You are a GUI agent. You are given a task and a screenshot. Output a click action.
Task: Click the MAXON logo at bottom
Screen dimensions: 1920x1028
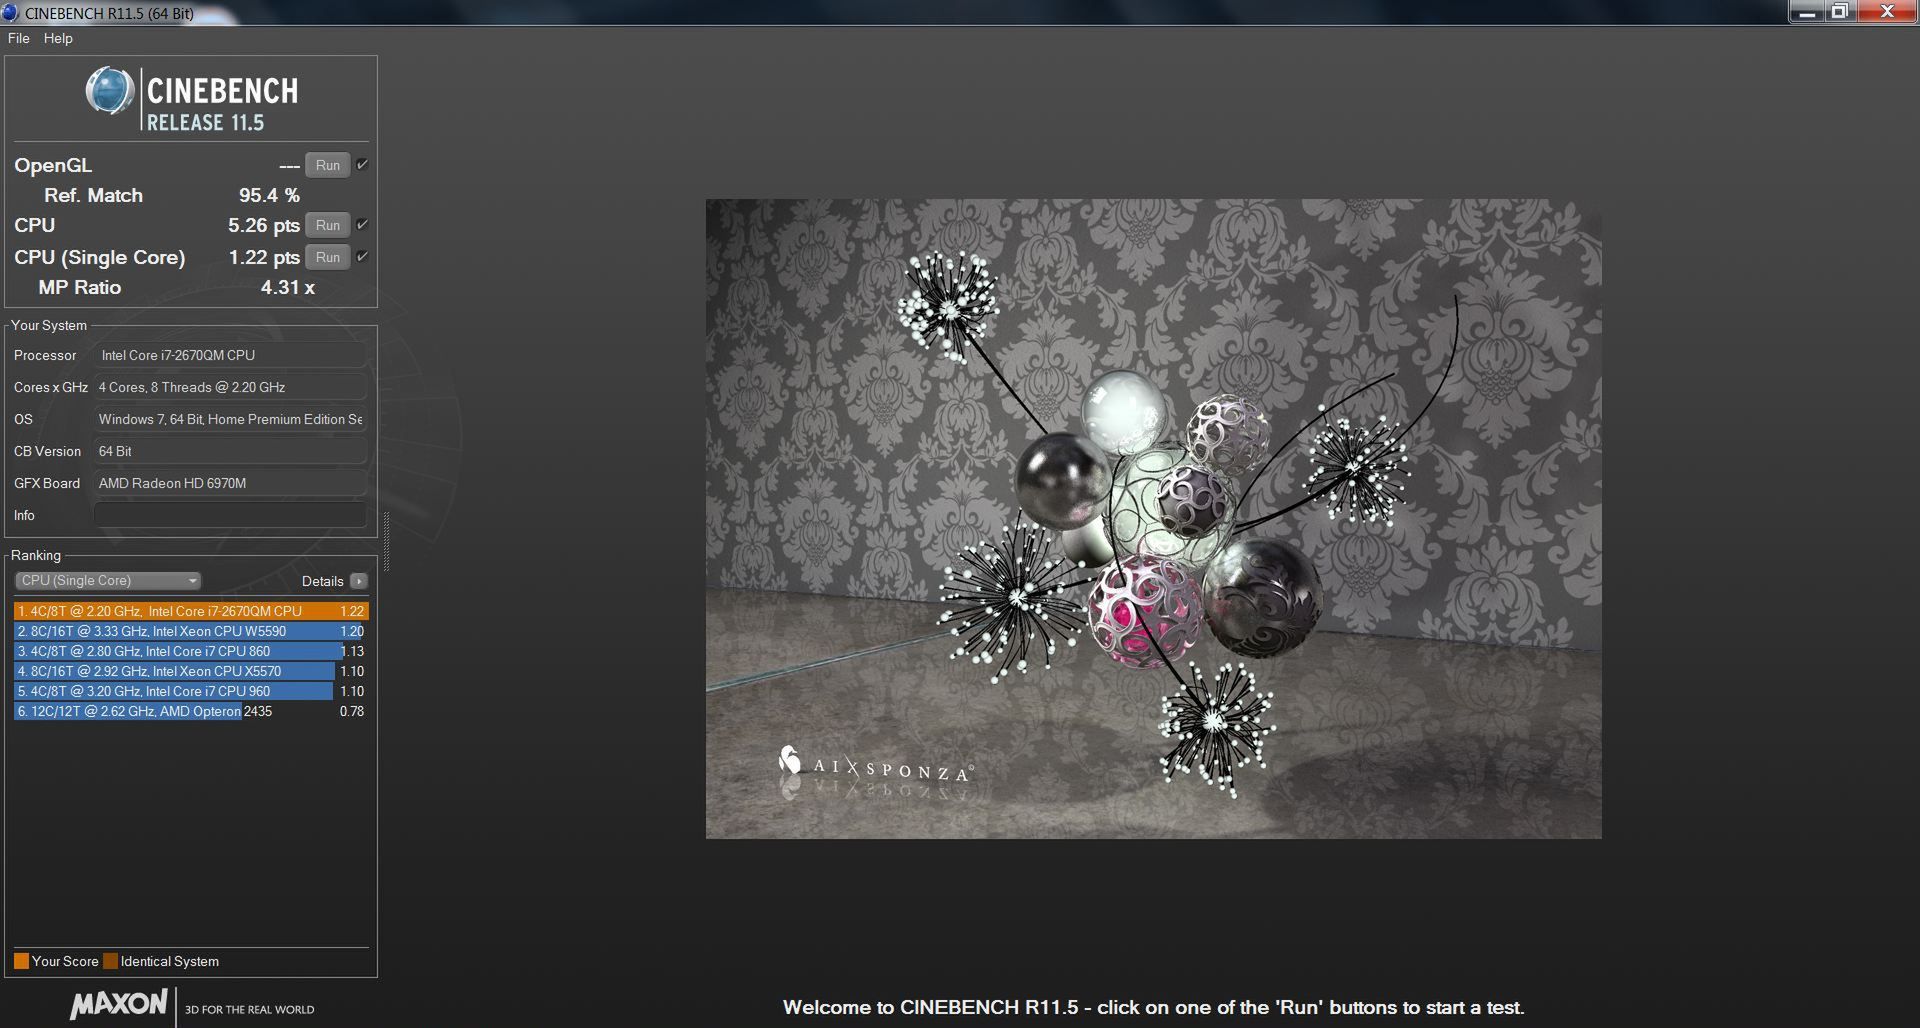pos(119,1005)
